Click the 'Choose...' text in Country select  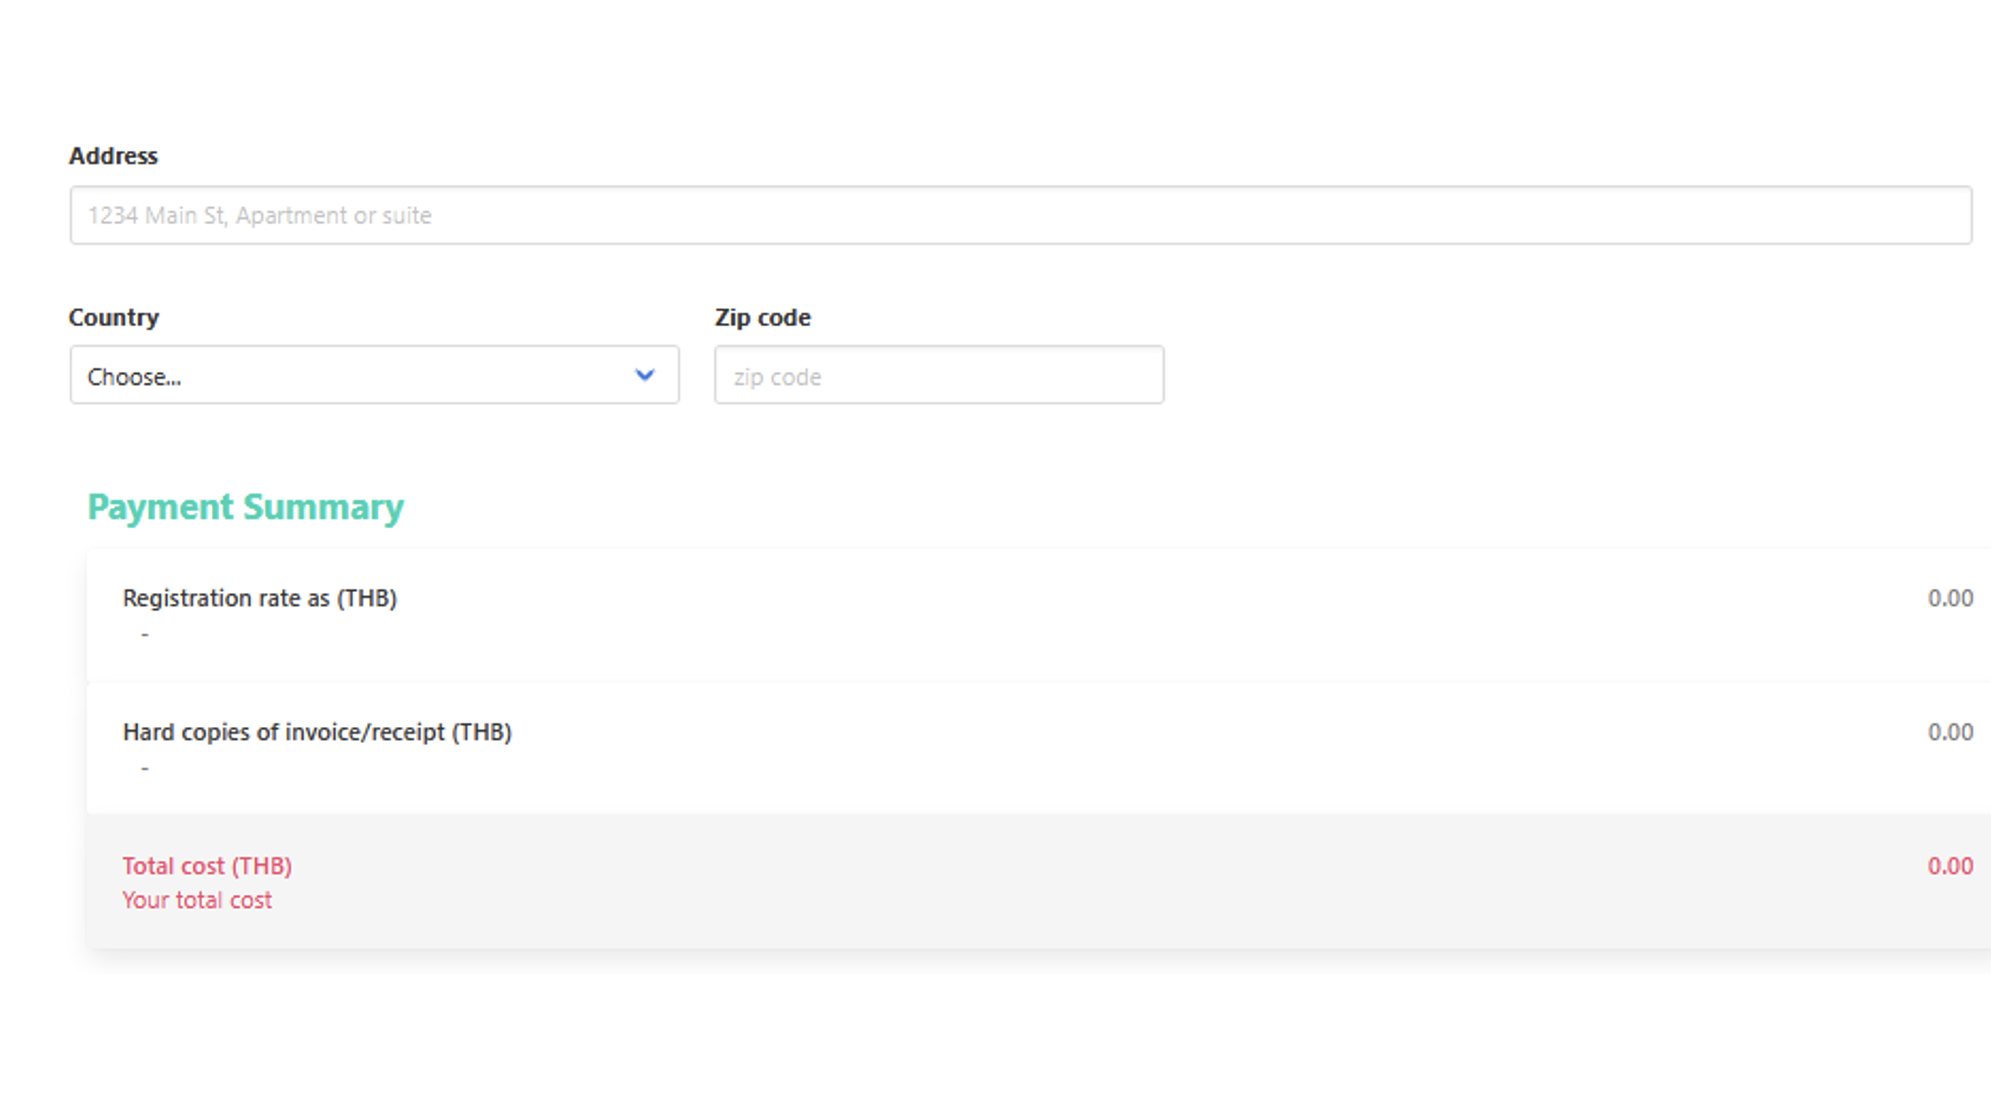134,377
